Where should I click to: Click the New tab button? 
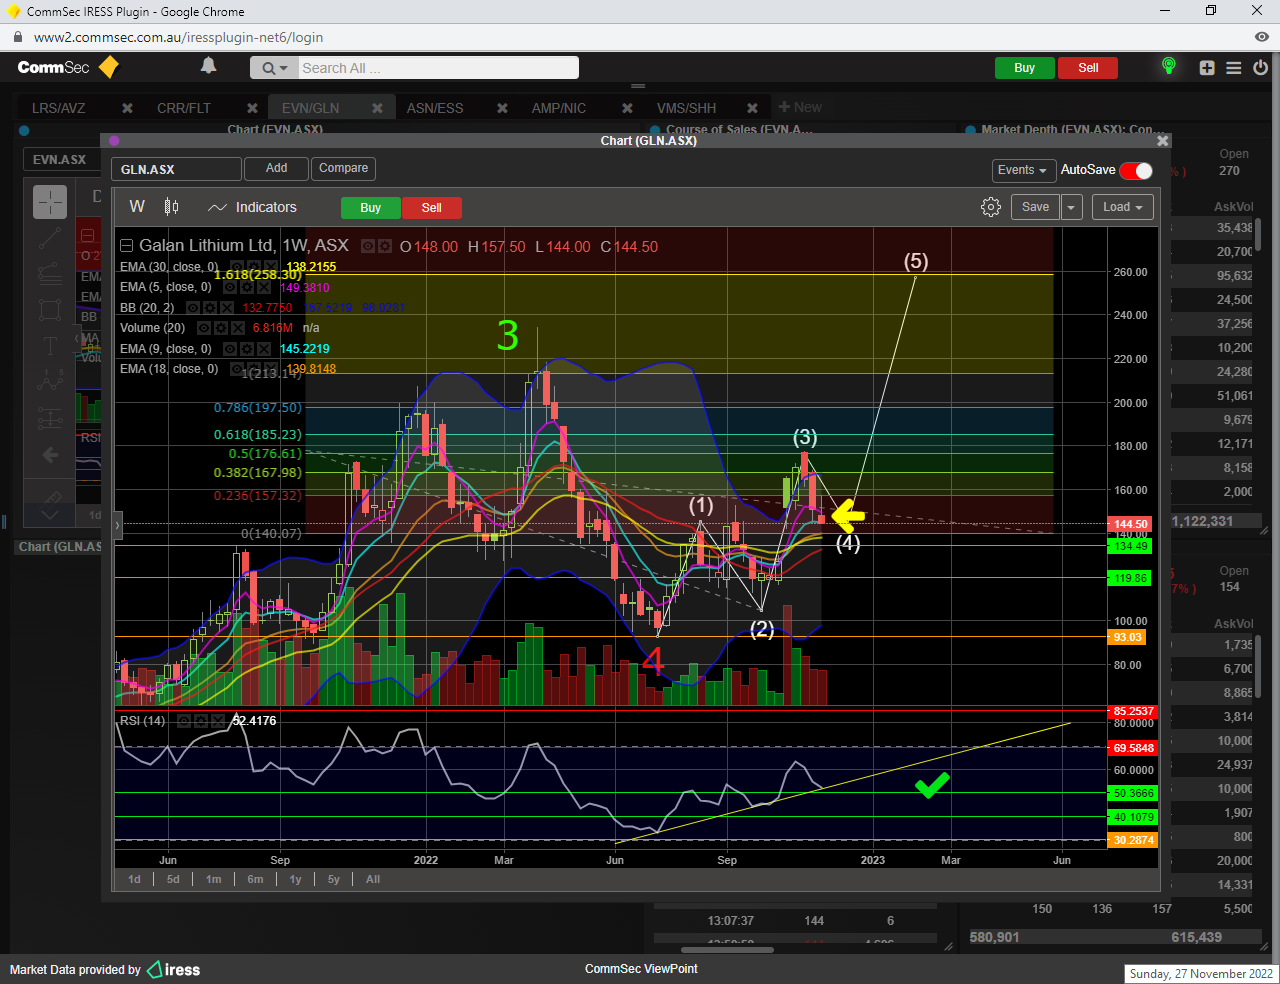coord(800,107)
